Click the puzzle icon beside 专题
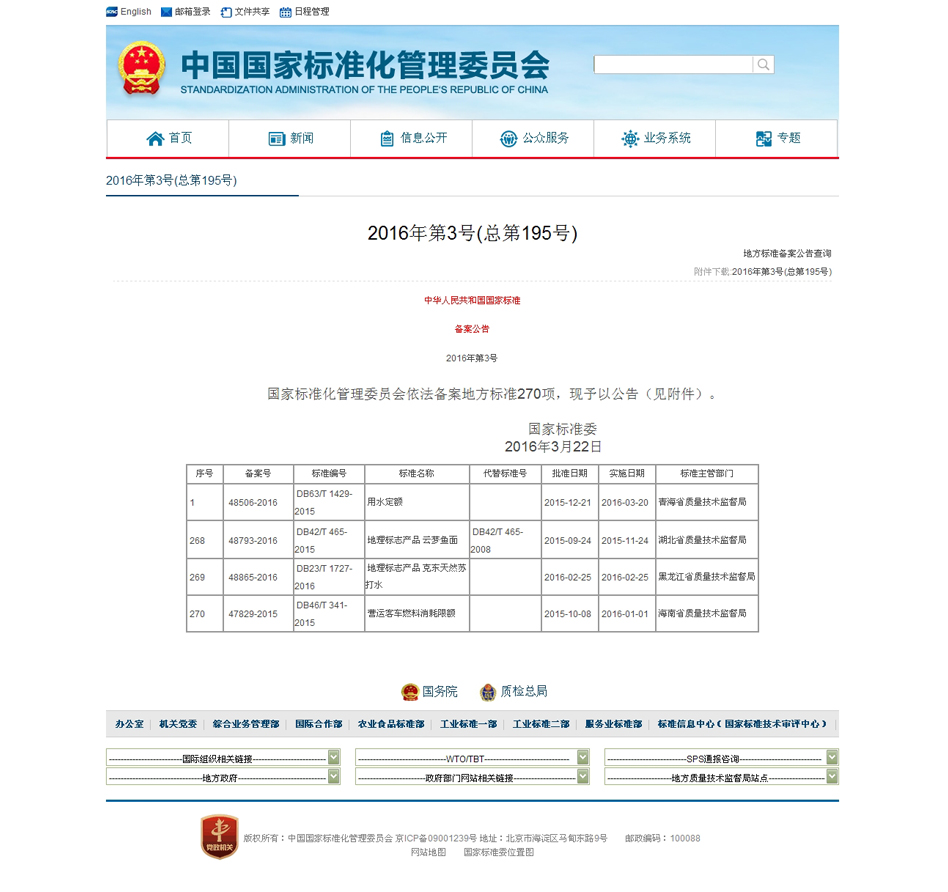 click(x=764, y=139)
